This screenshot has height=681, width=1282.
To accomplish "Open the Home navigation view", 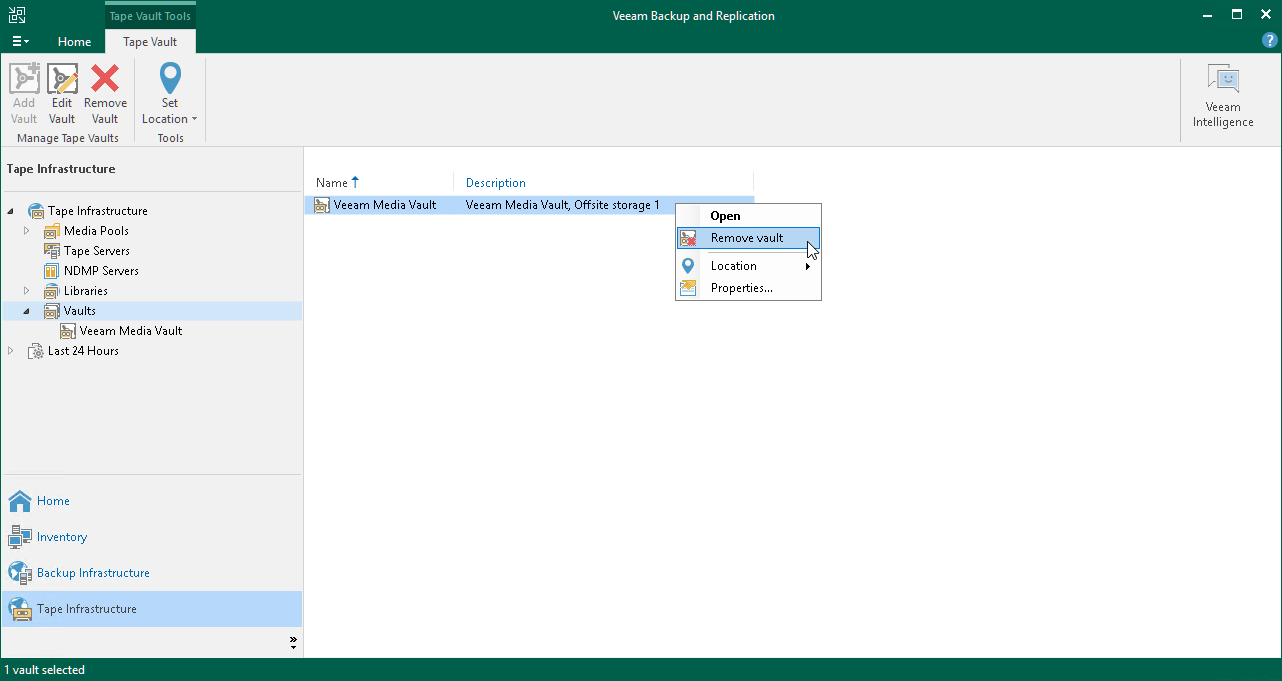I will 152,501.
